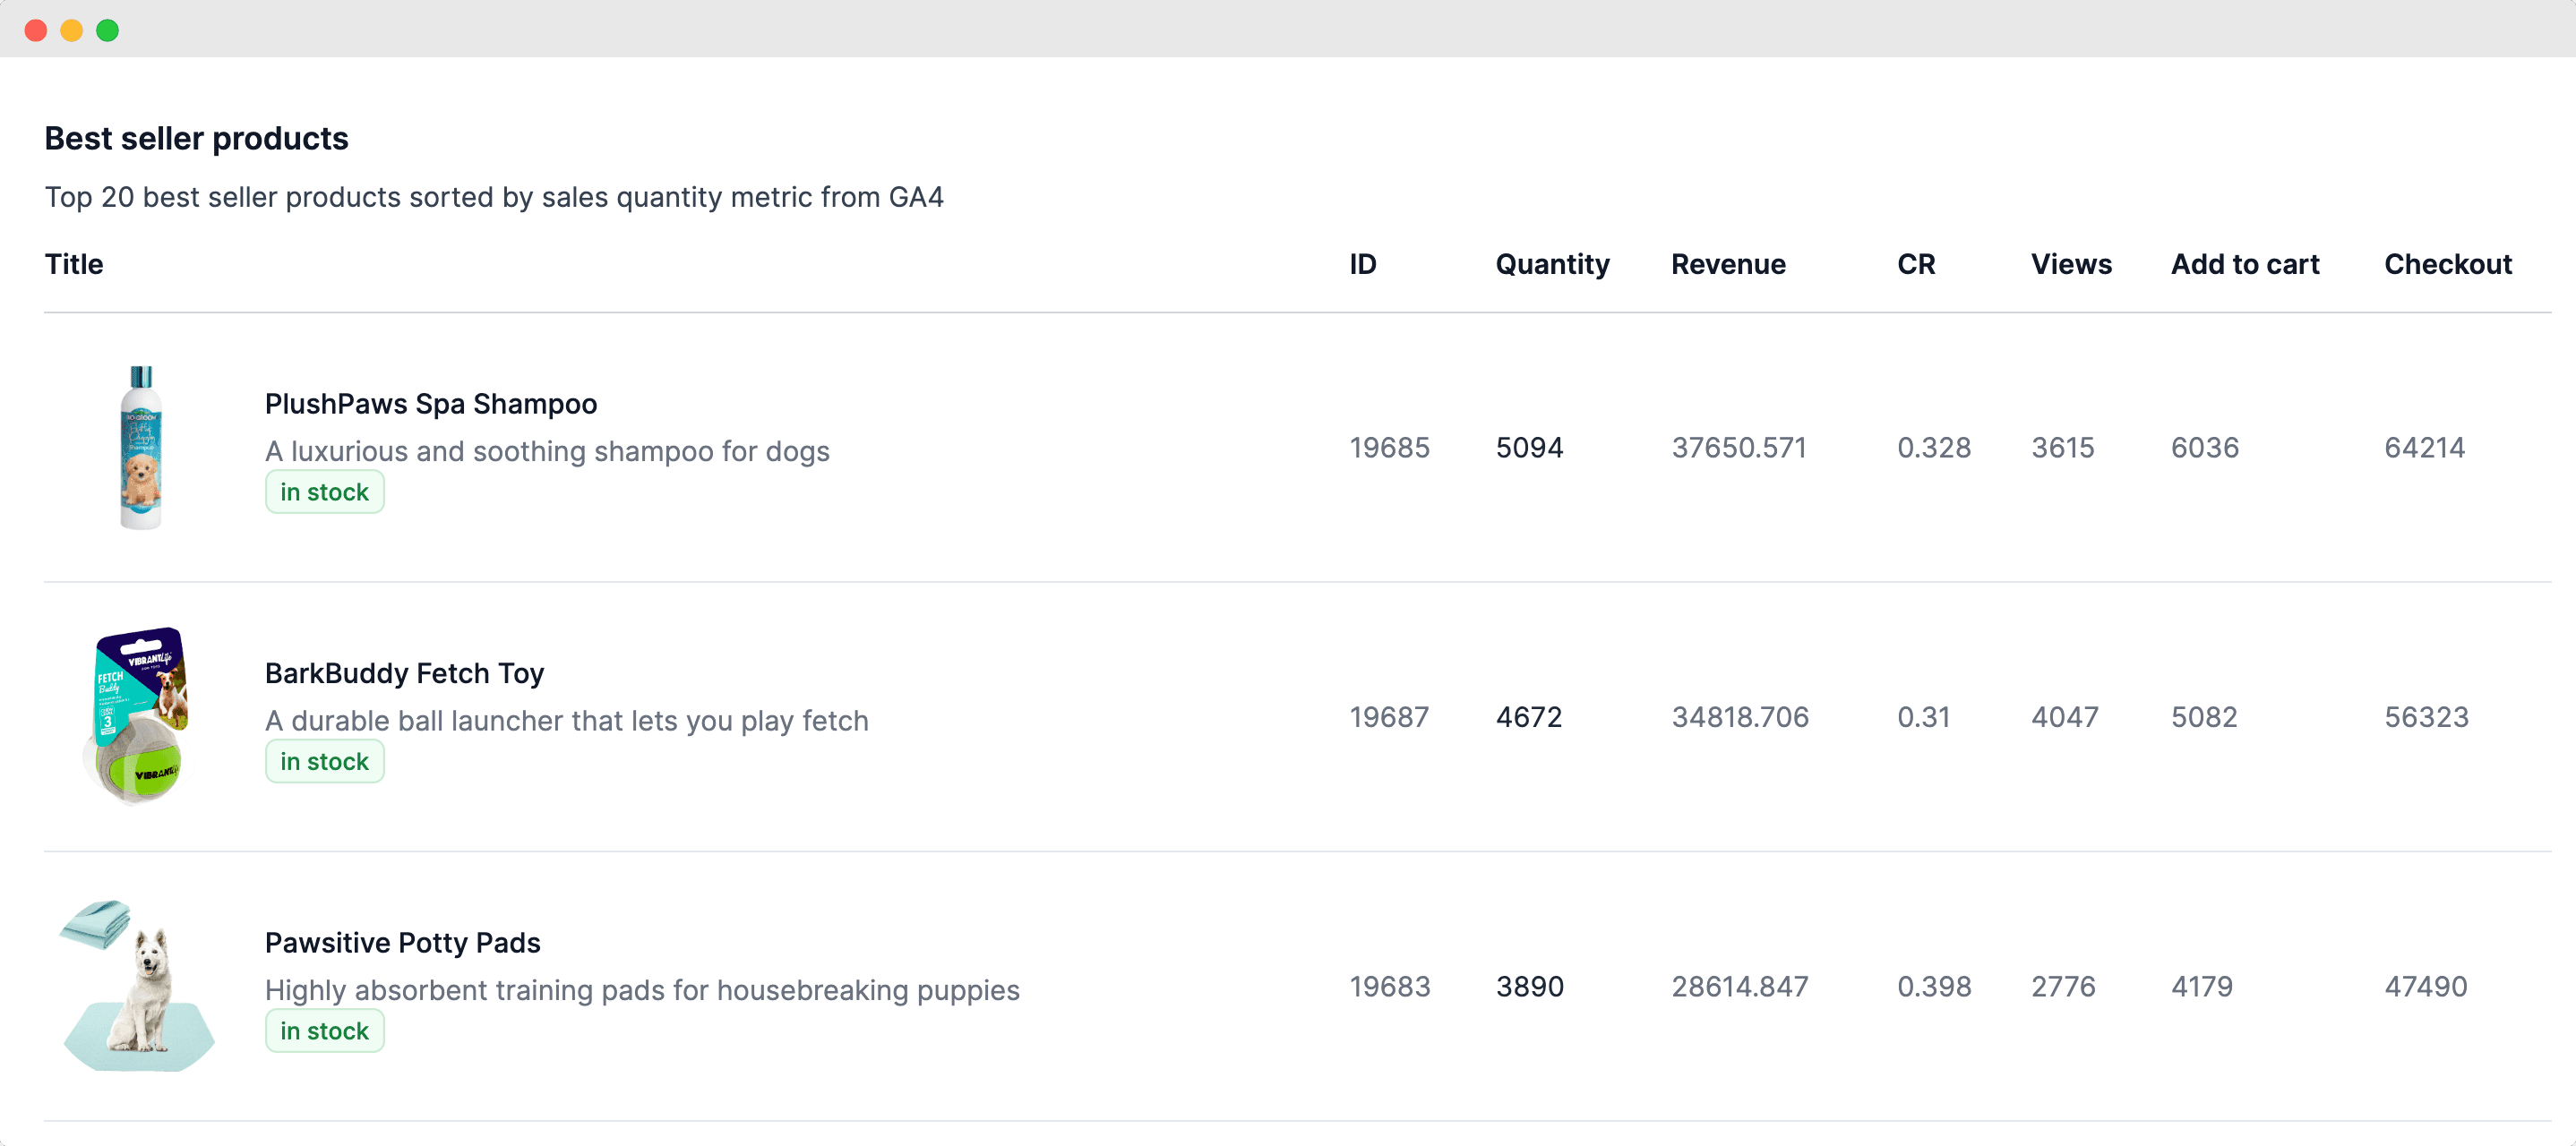The image size is (2576, 1146).
Task: Open the Pawsitive Potty Pads title
Action: pyautogui.click(x=402, y=943)
